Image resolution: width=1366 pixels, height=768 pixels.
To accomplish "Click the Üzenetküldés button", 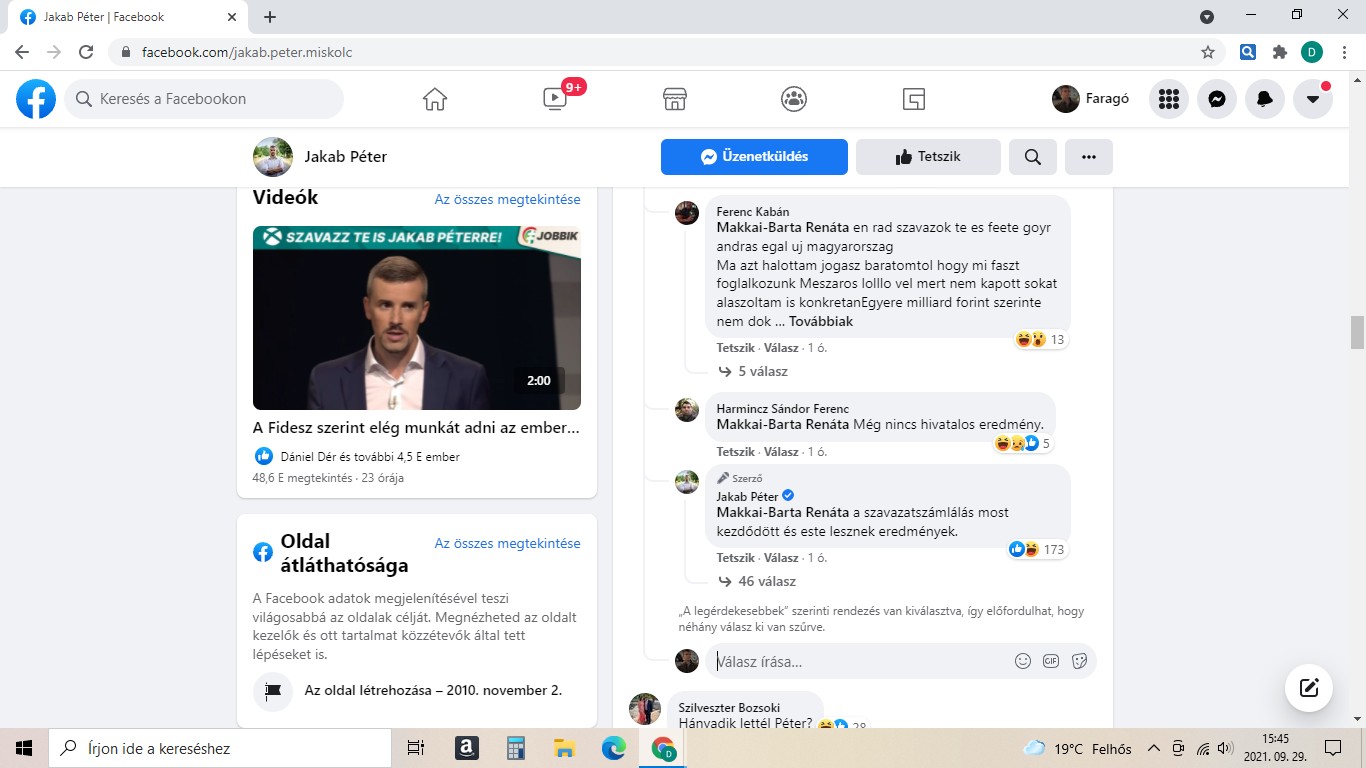I will (754, 157).
